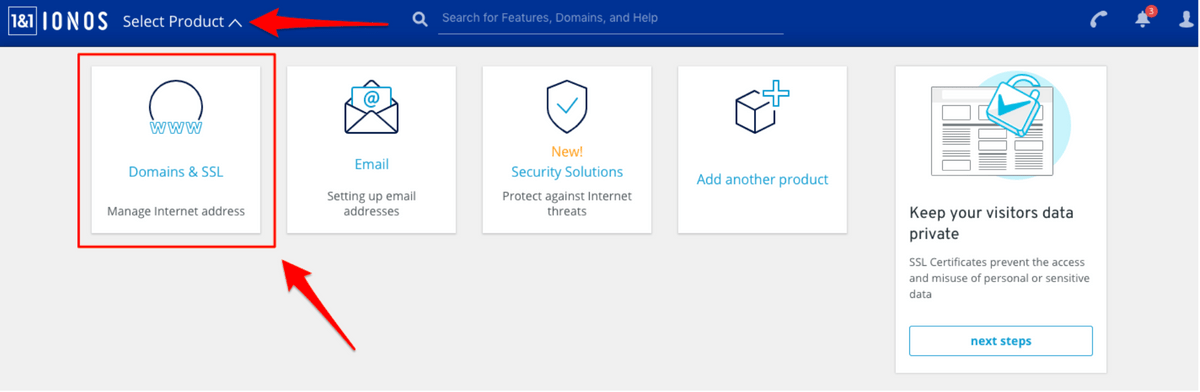Click the chevron beside Select Product
The image size is (1200, 392).
pos(235,23)
